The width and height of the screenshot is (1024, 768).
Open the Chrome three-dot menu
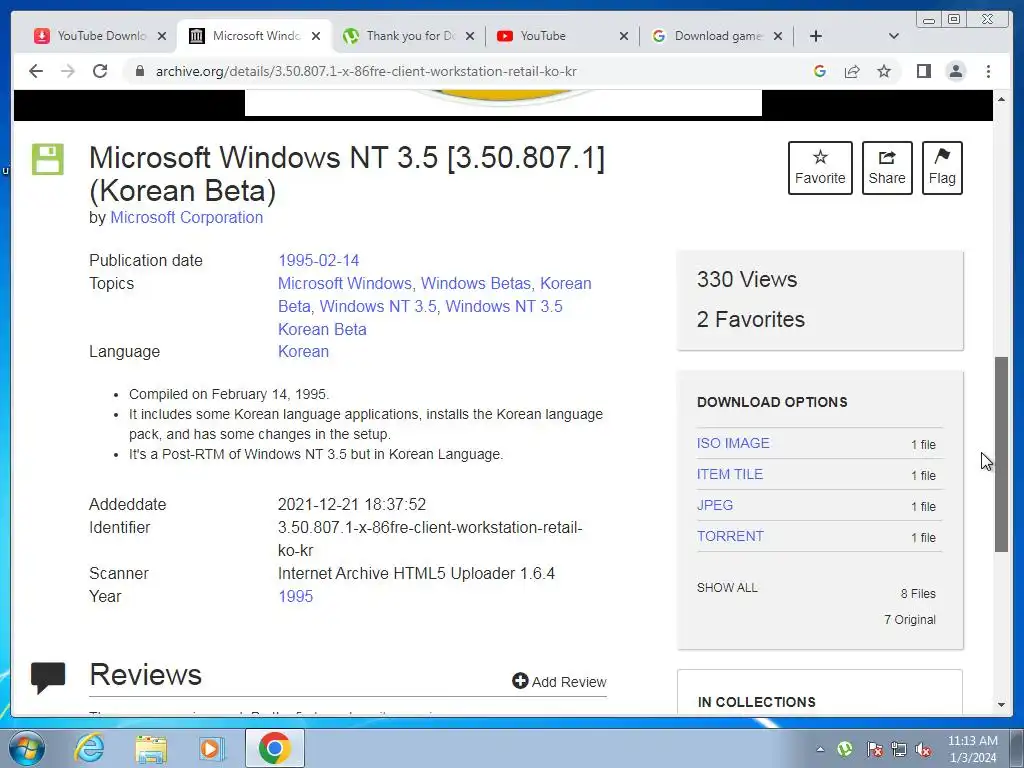pyautogui.click(x=988, y=71)
